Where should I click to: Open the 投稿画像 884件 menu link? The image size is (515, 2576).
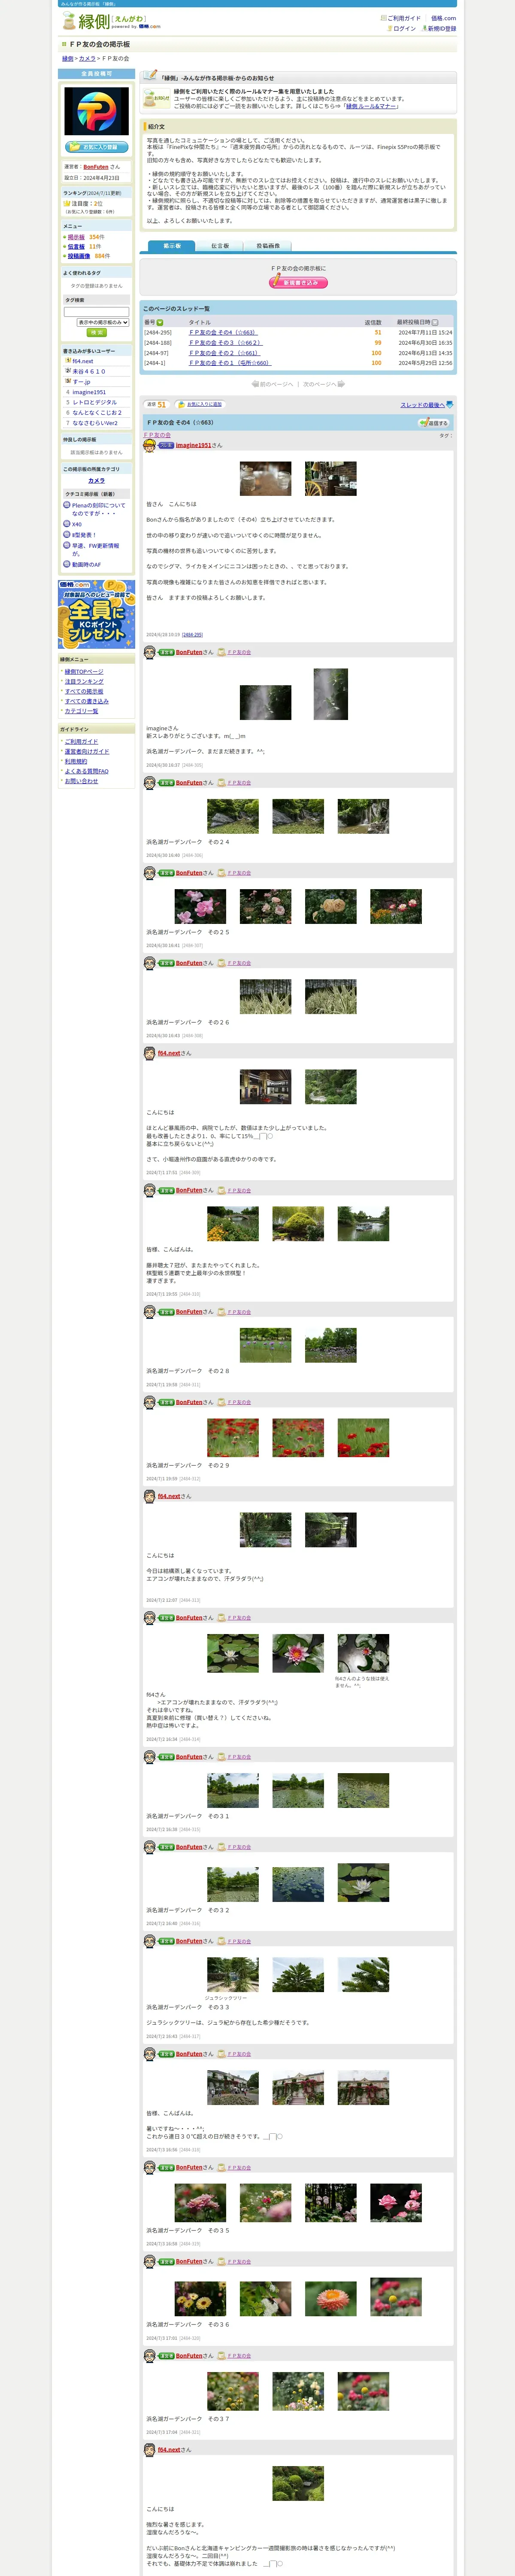pos(79,256)
